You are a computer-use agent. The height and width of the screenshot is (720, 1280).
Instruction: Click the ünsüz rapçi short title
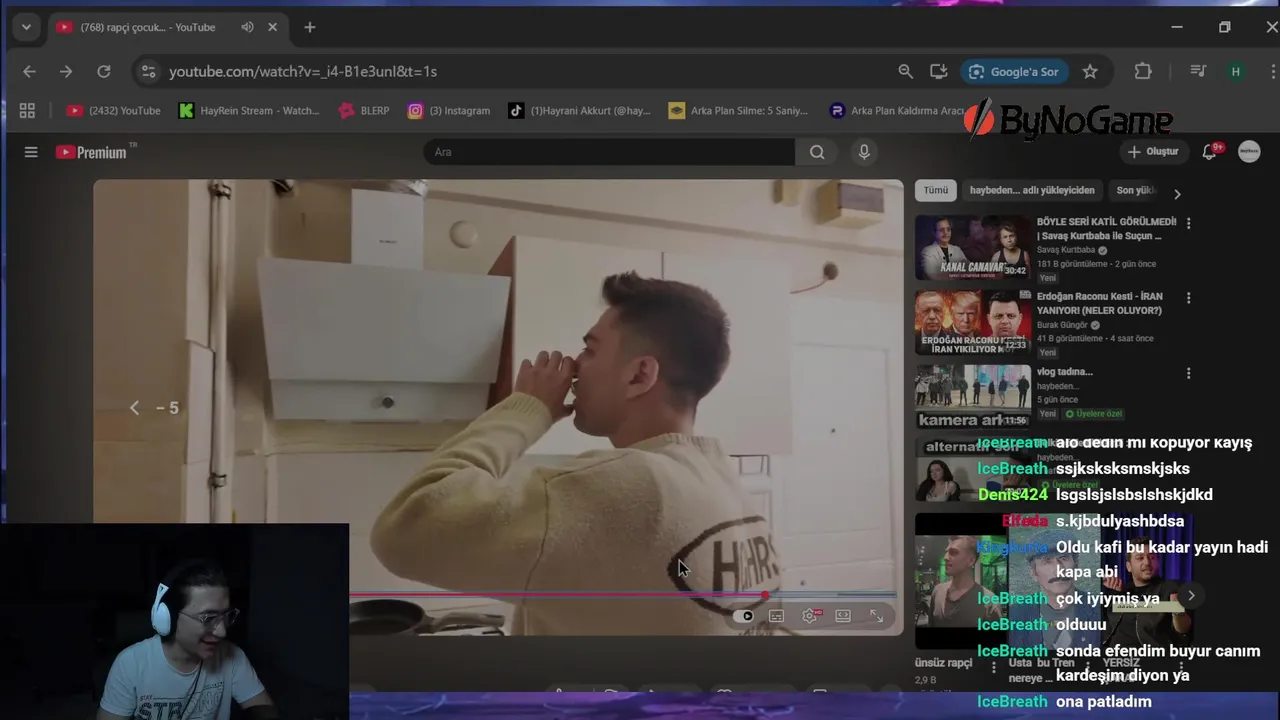pyautogui.click(x=943, y=663)
